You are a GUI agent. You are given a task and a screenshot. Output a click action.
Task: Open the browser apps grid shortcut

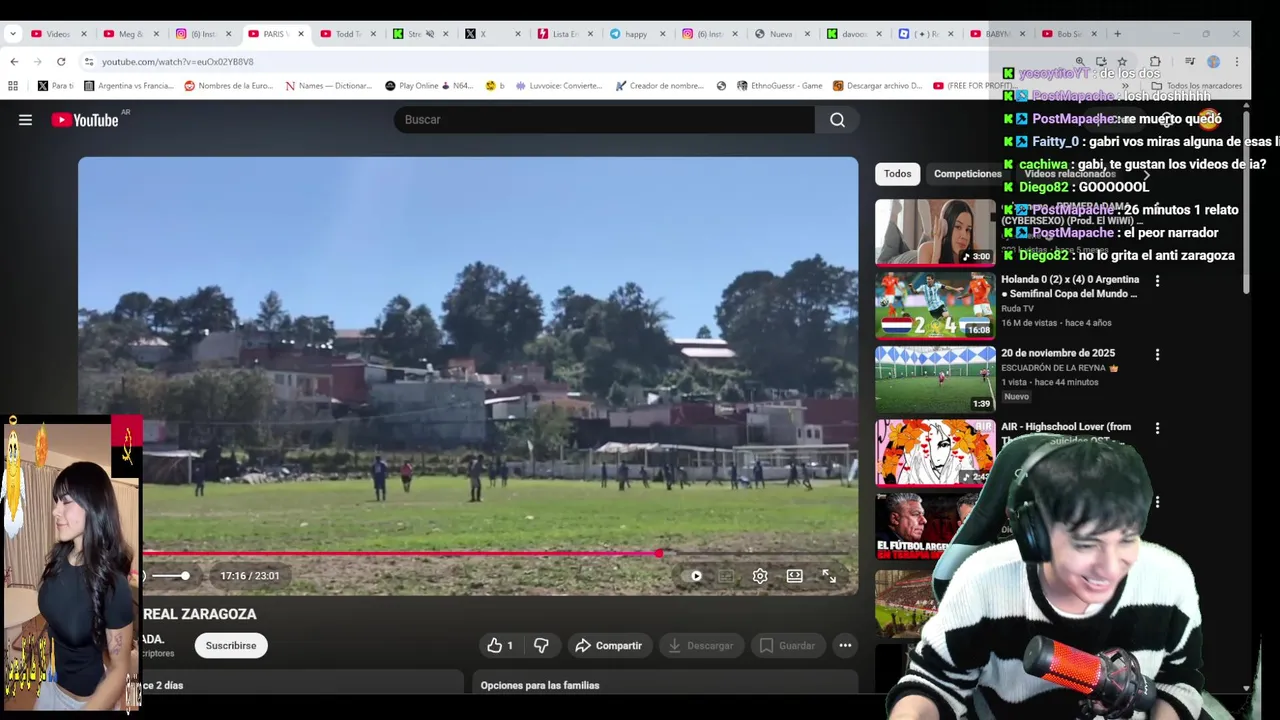(x=13, y=86)
